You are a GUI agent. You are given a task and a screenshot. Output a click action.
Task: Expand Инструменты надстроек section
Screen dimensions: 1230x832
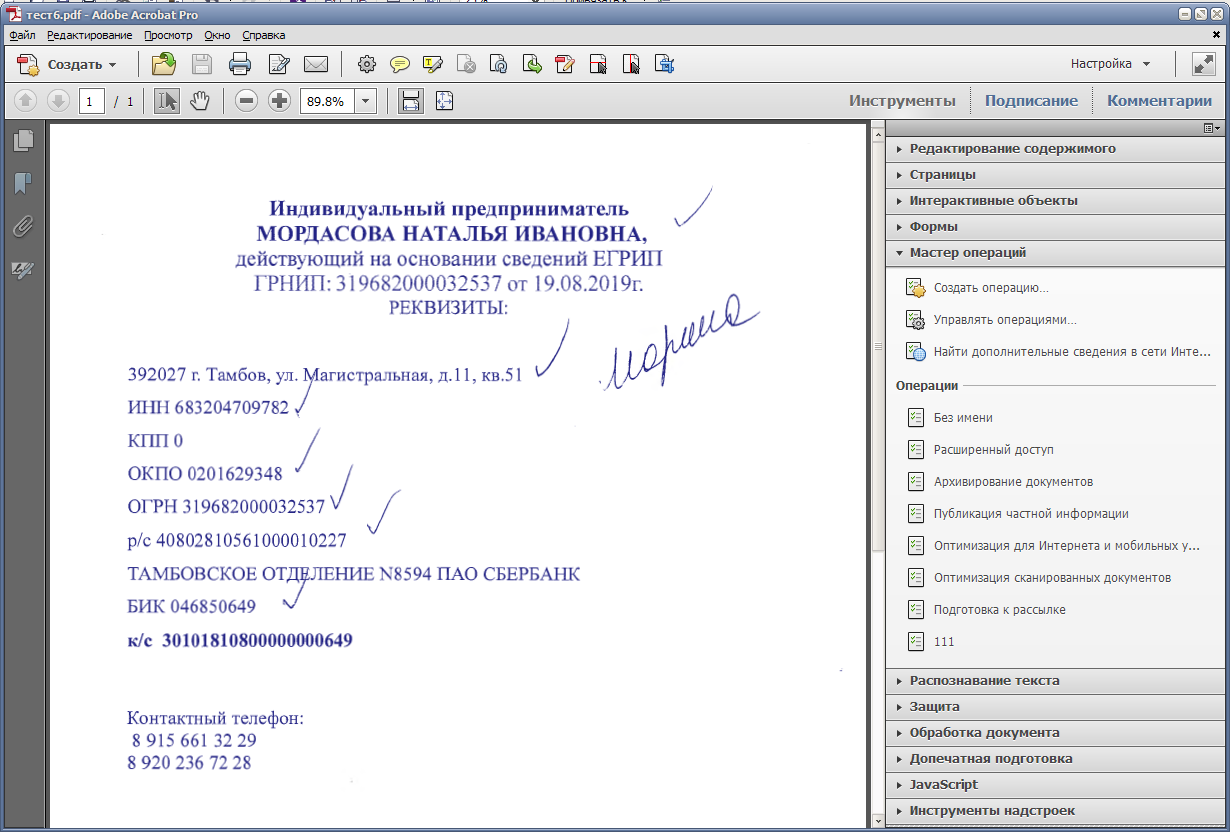1054,811
